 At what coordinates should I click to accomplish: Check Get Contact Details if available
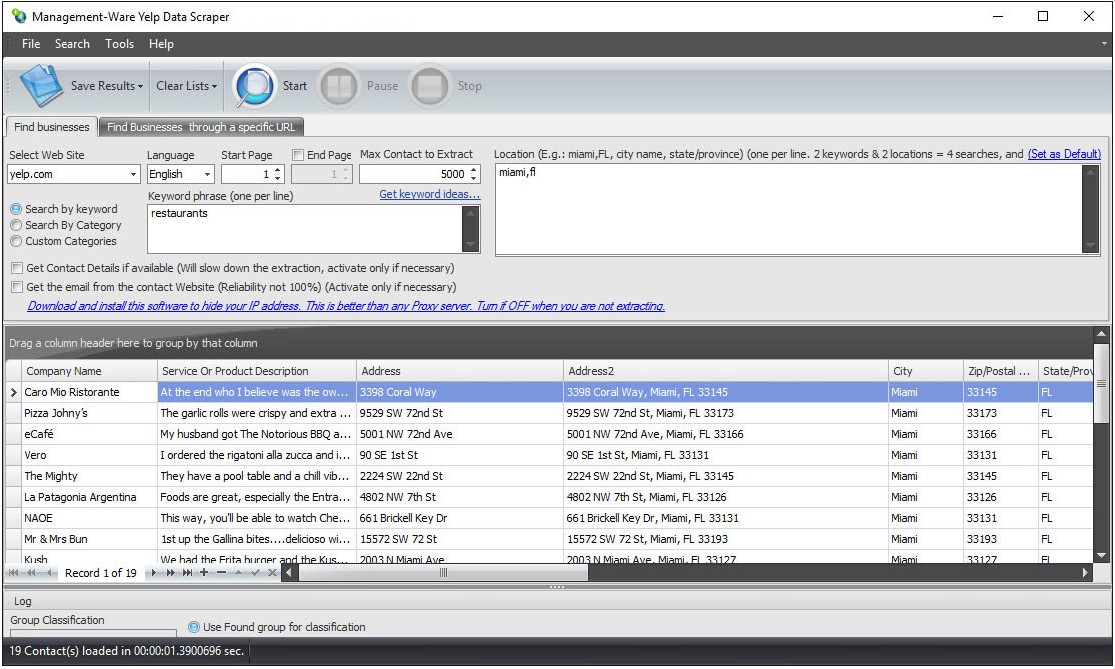(x=16, y=268)
